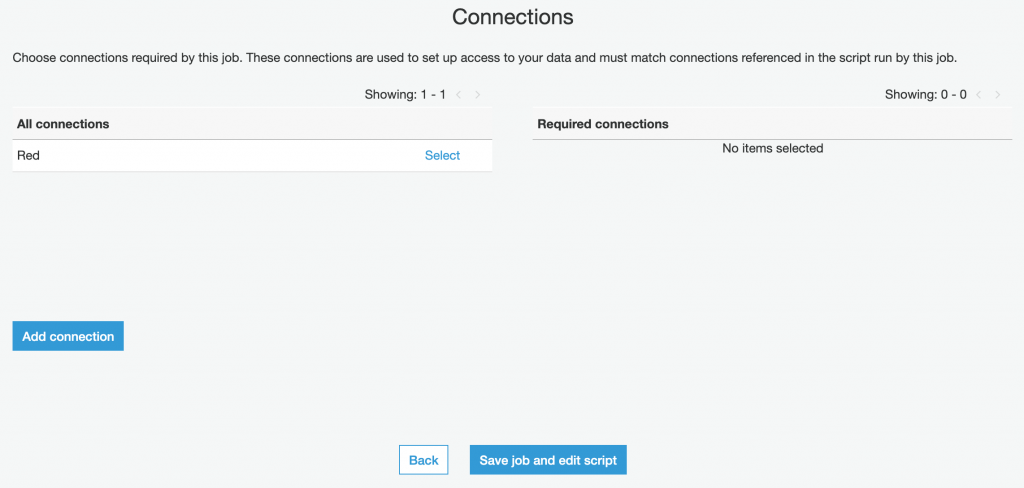Go Back to the previous step
The width and height of the screenshot is (1024, 488).
click(423, 460)
